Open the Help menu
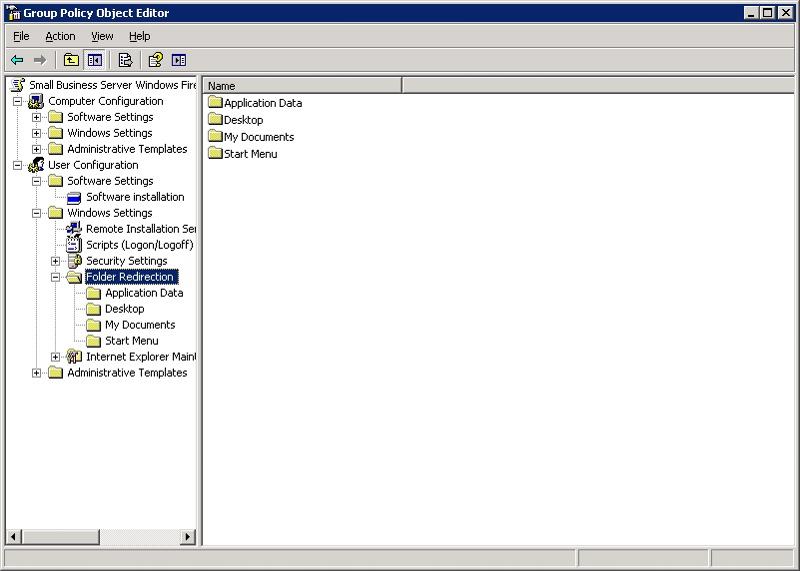This screenshot has height=571, width=800. point(139,36)
